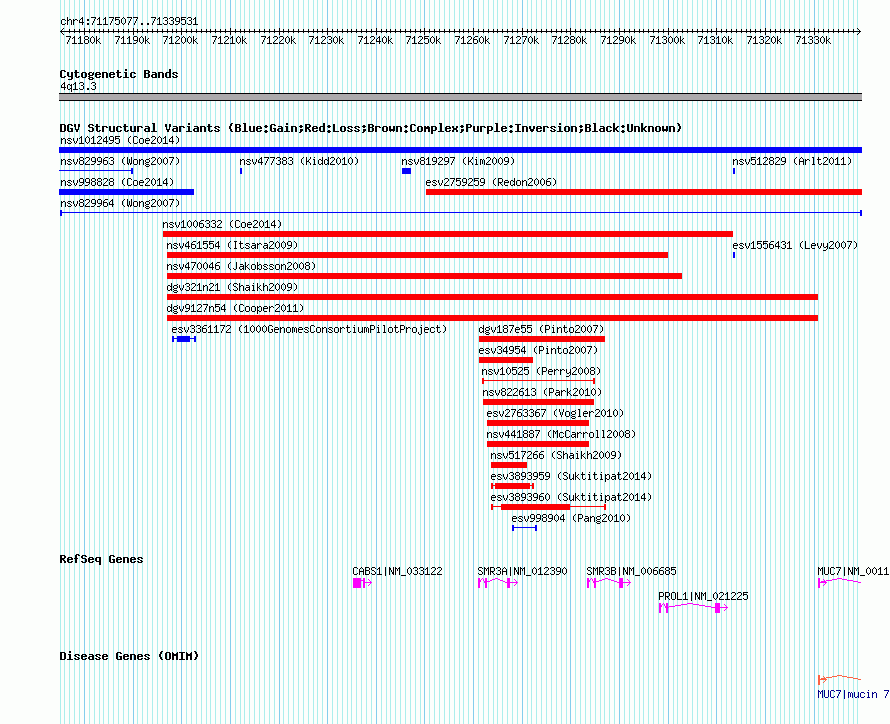Image resolution: width=890 pixels, height=724 pixels.
Task: Select the nsv517266 (Shaikh2009) red bar
Action: pyautogui.click(x=509, y=465)
